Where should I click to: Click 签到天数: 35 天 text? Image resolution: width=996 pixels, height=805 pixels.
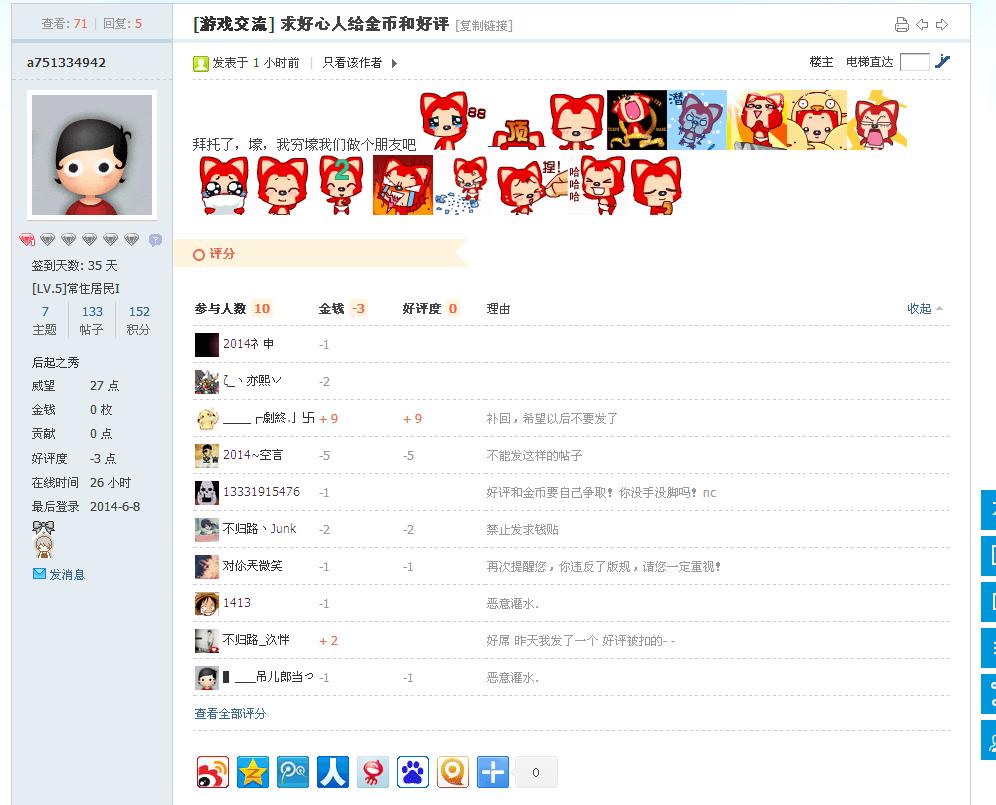tap(74, 266)
